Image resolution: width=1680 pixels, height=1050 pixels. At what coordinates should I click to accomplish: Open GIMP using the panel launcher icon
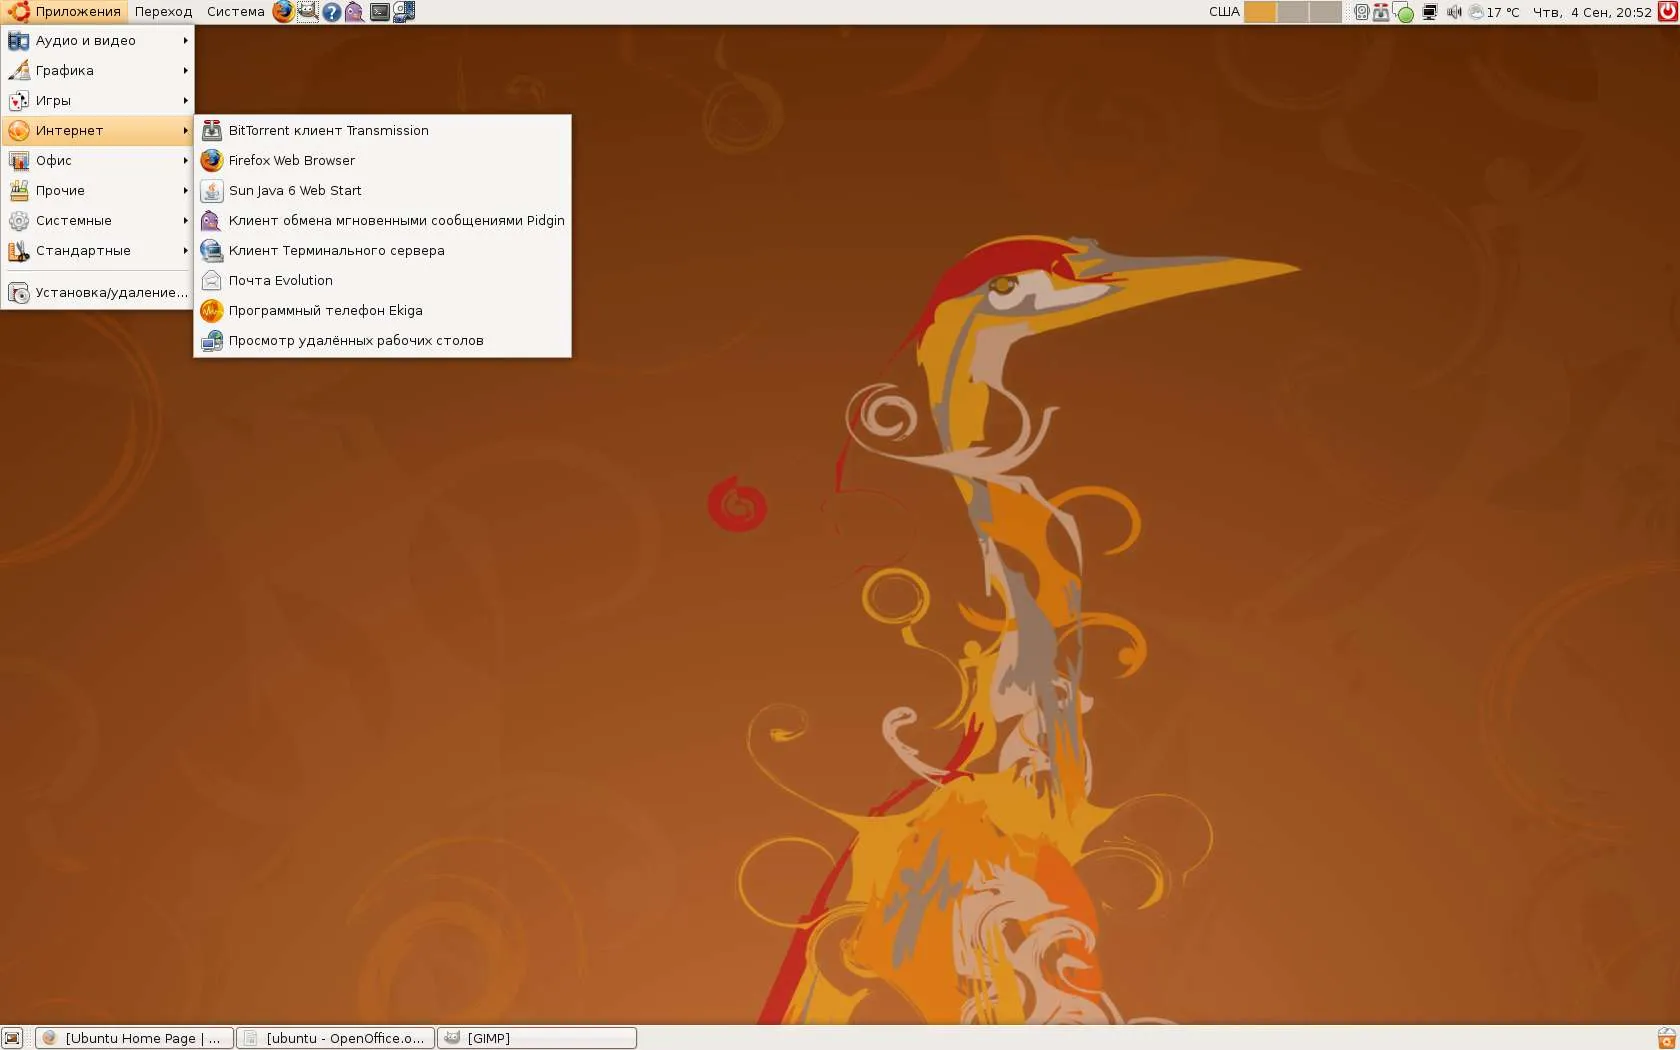pos(308,12)
